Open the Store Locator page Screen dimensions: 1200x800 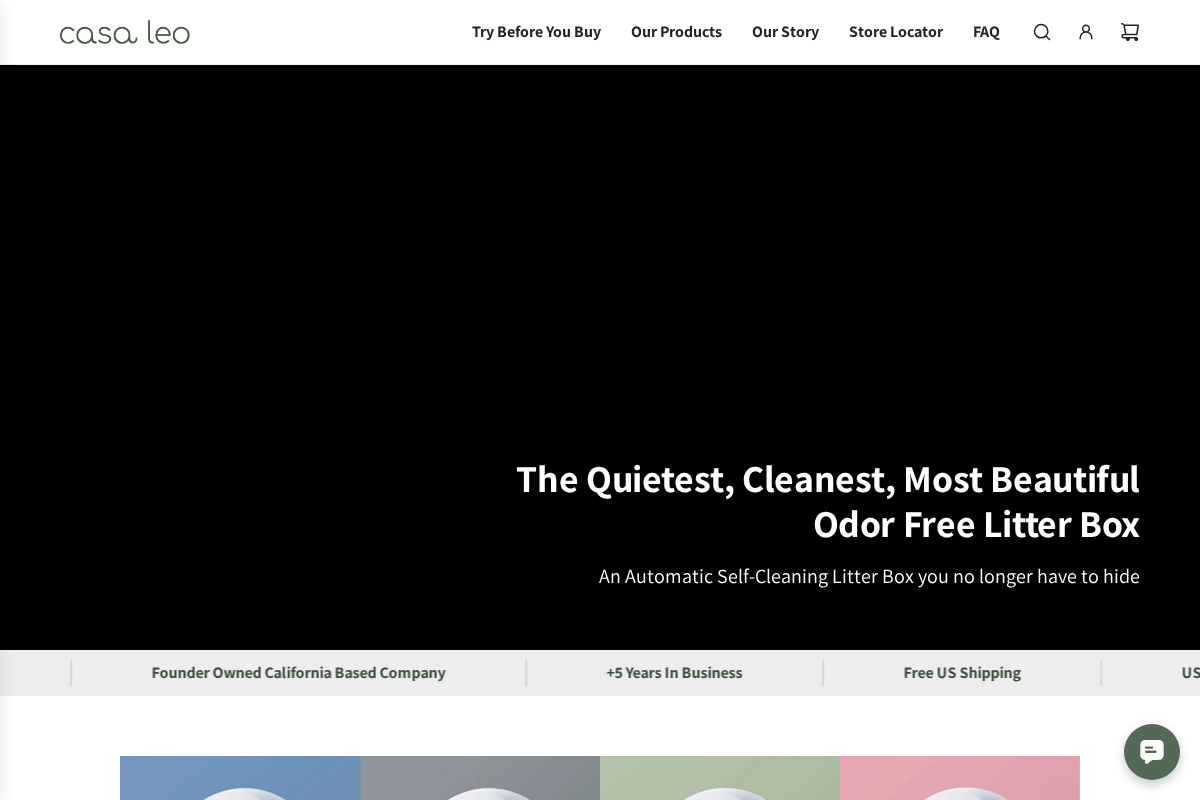[895, 32]
